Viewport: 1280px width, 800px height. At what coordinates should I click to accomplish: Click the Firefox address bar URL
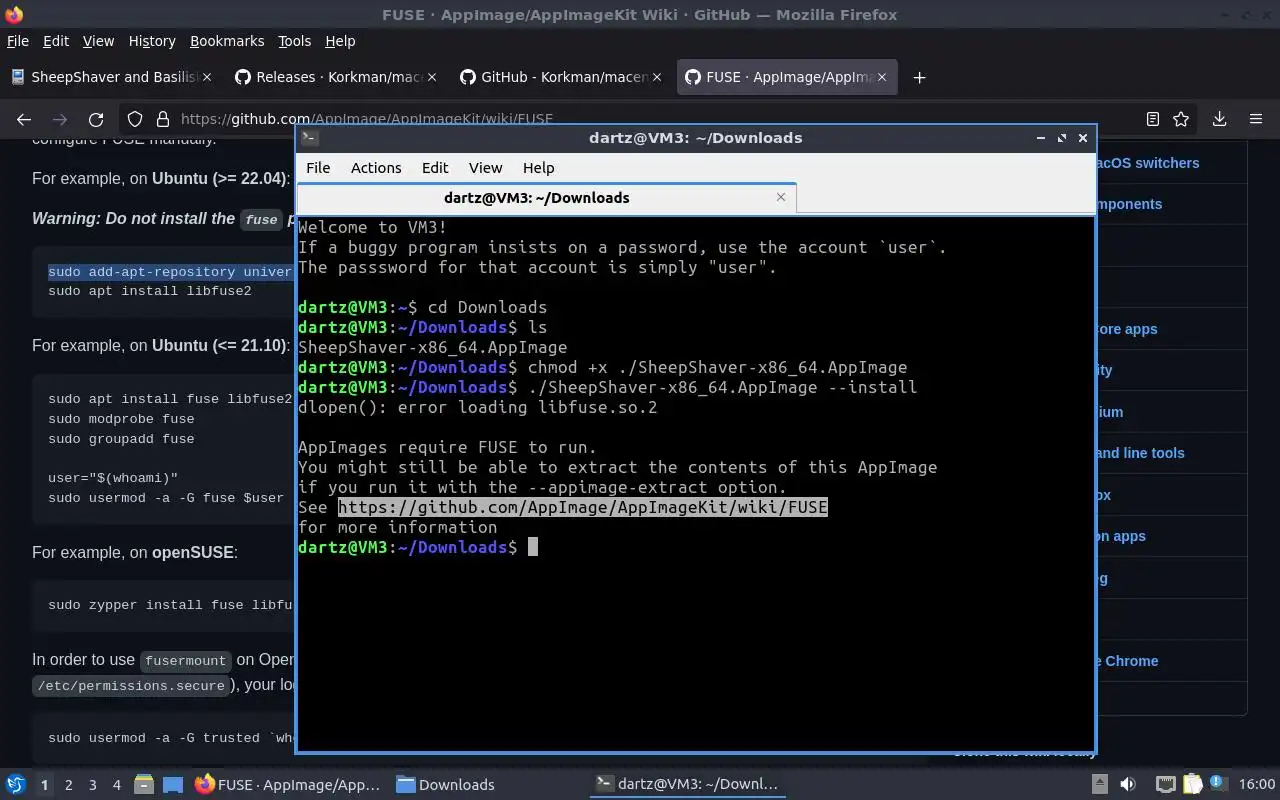tap(366, 119)
